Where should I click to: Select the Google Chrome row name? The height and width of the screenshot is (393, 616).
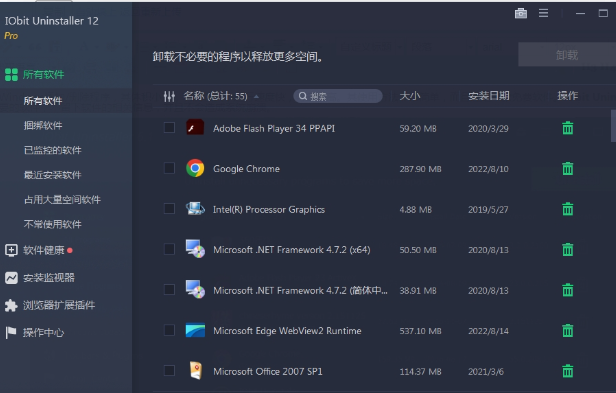point(246,169)
